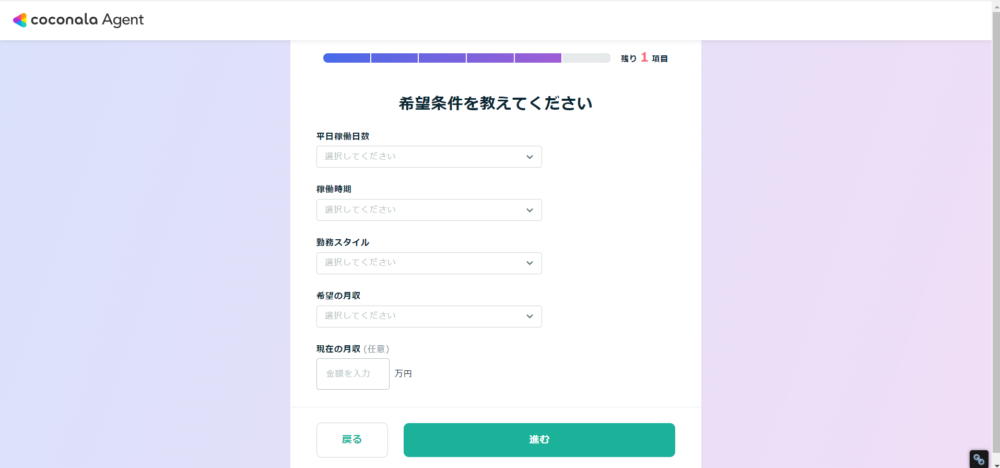Click first blue segment of progress bar
The height and width of the screenshot is (468, 1000).
point(346,58)
